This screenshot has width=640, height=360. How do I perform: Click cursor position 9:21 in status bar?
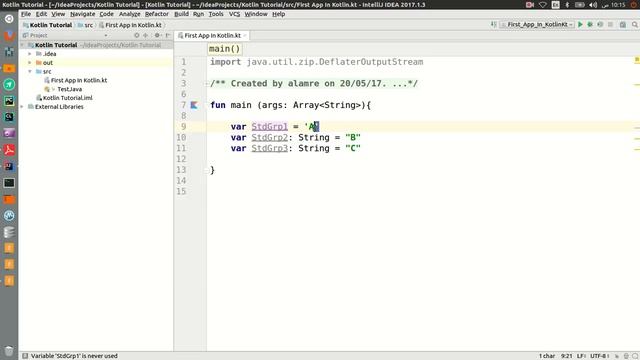coord(567,356)
